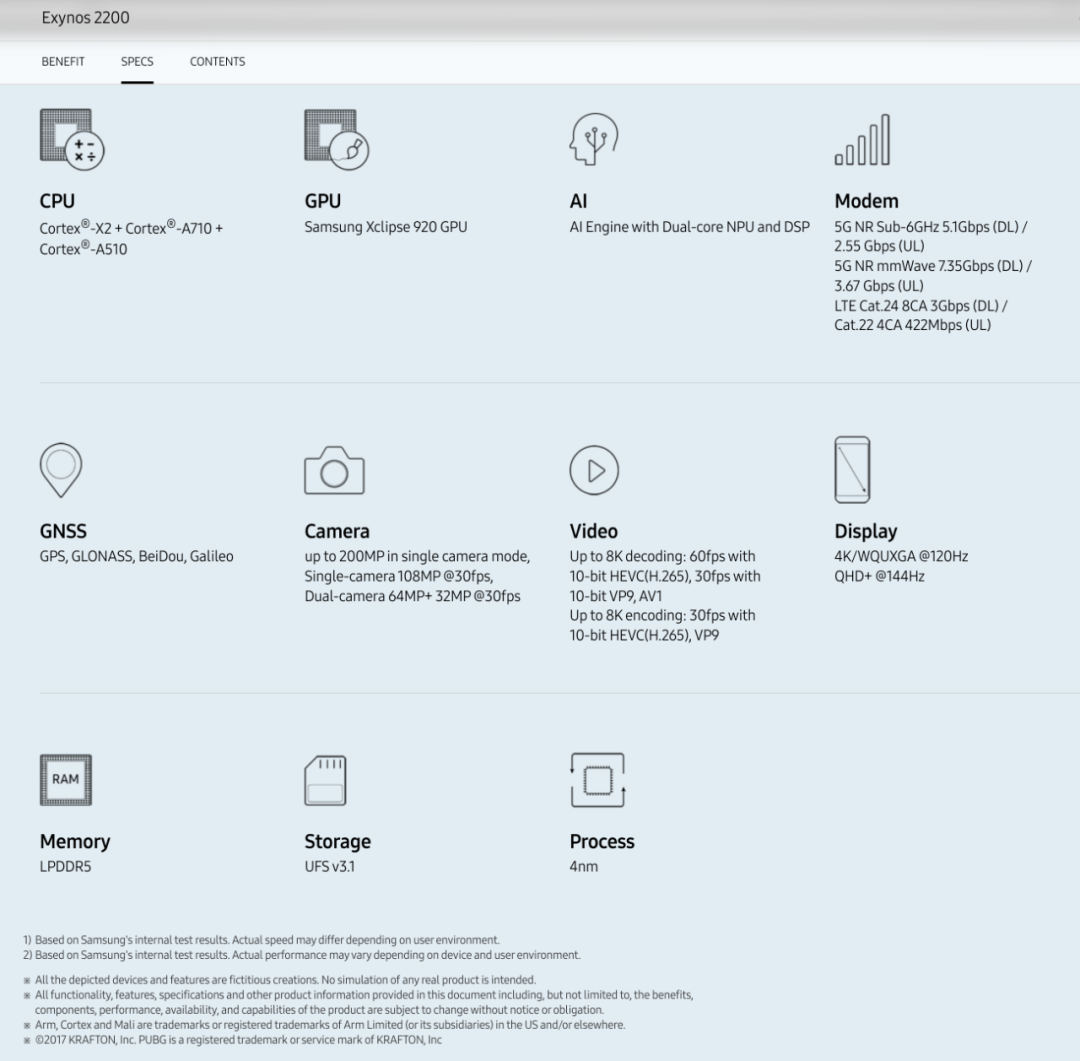
Task: Click '5G NR Sub-6GHz 5.1Gbps (DL) /' line
Action: coord(931,227)
